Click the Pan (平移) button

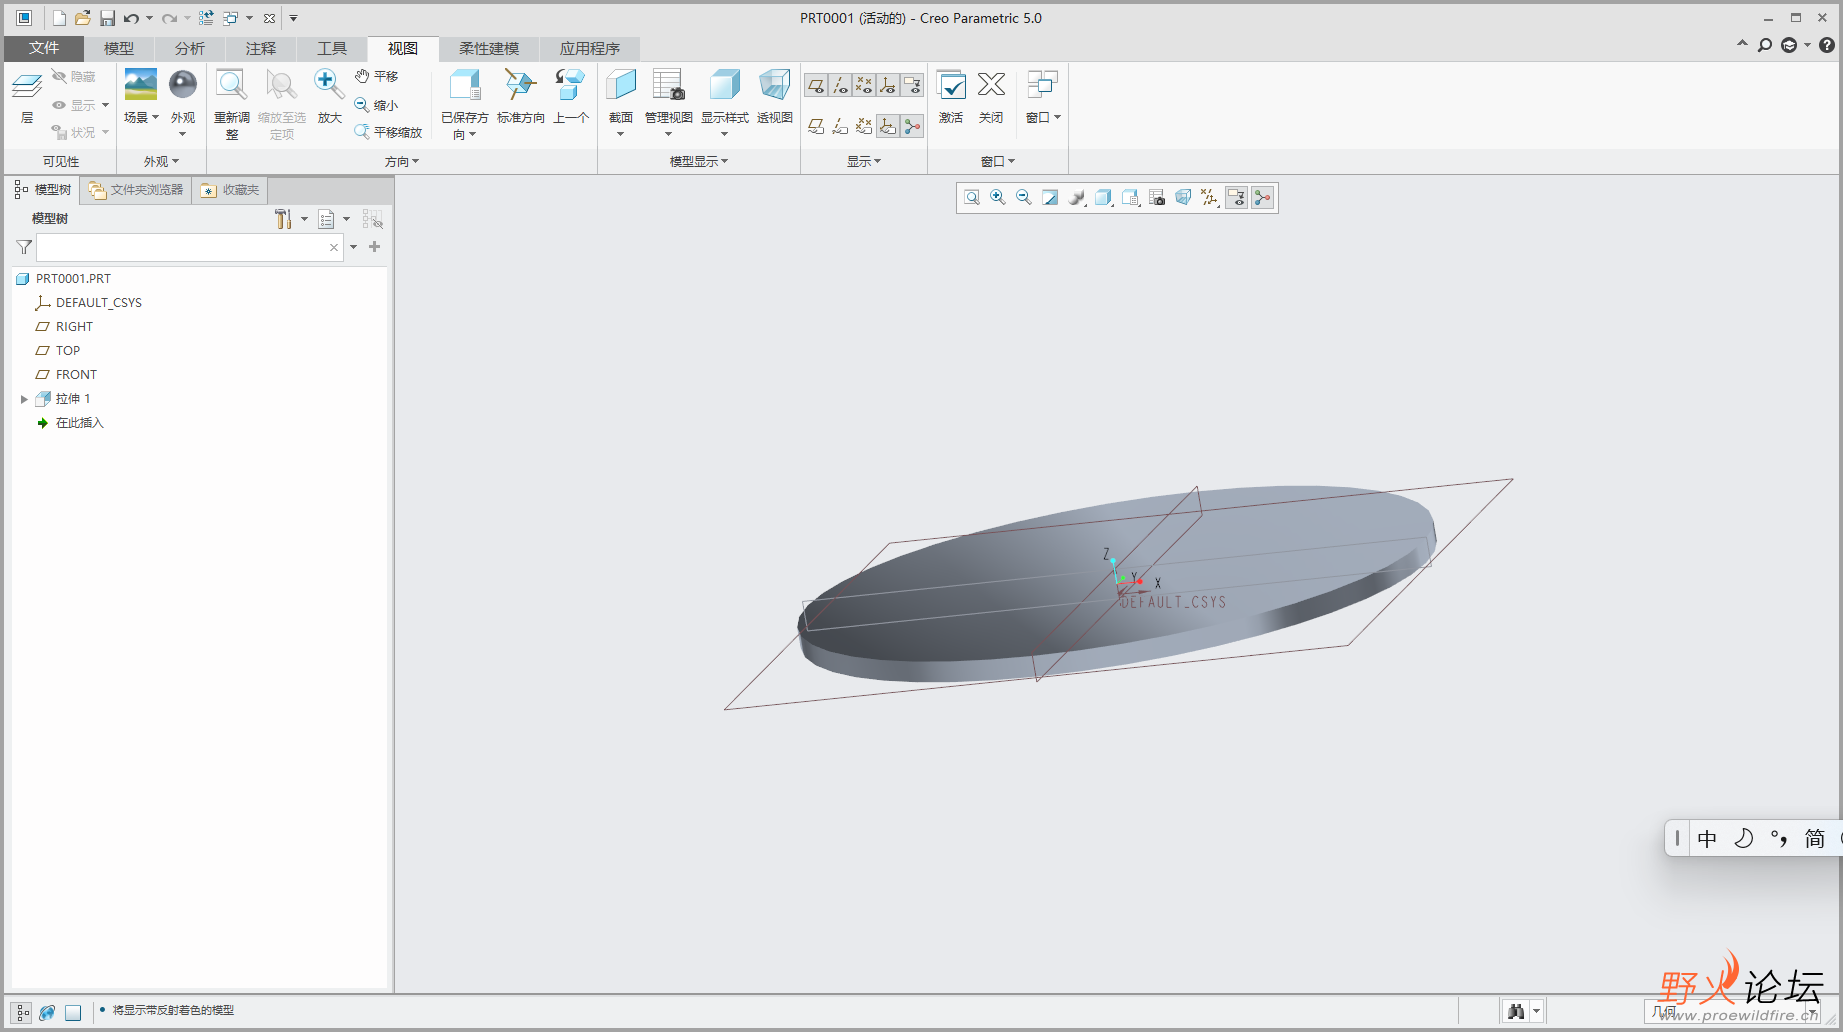[377, 76]
